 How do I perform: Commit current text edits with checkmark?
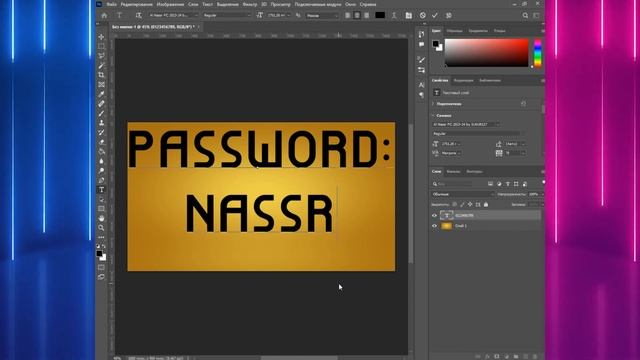point(435,15)
